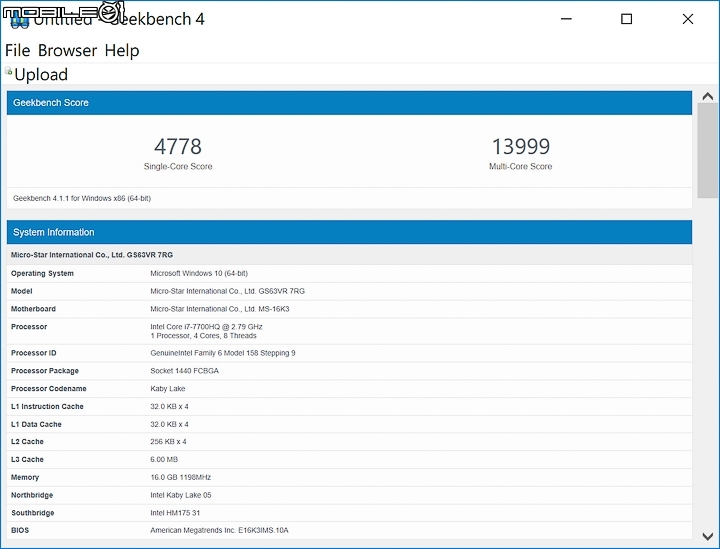Click the Processor ID label
Image resolution: width=720 pixels, height=549 pixels.
(x=34, y=353)
